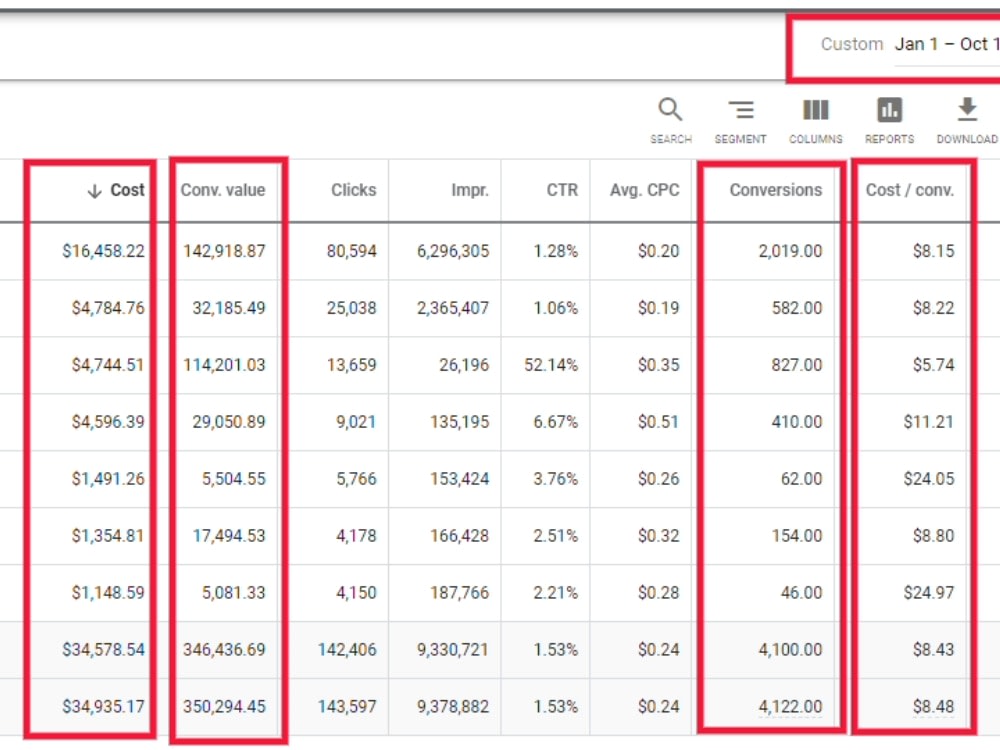Click conv. value 350,294.45
Screen dimensions: 1000x750
click(224, 707)
